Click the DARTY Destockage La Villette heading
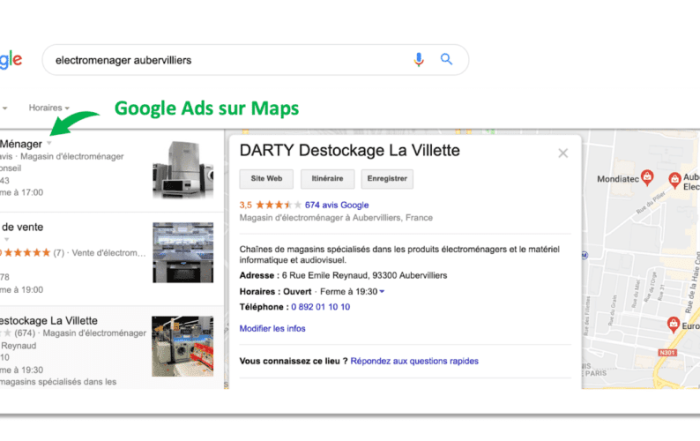 pos(350,150)
